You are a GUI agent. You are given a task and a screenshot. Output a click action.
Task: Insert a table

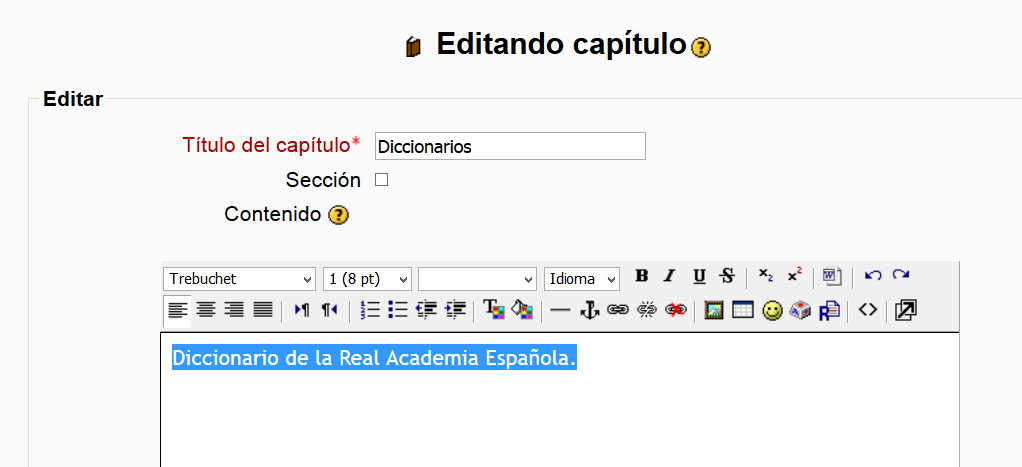[x=743, y=310]
